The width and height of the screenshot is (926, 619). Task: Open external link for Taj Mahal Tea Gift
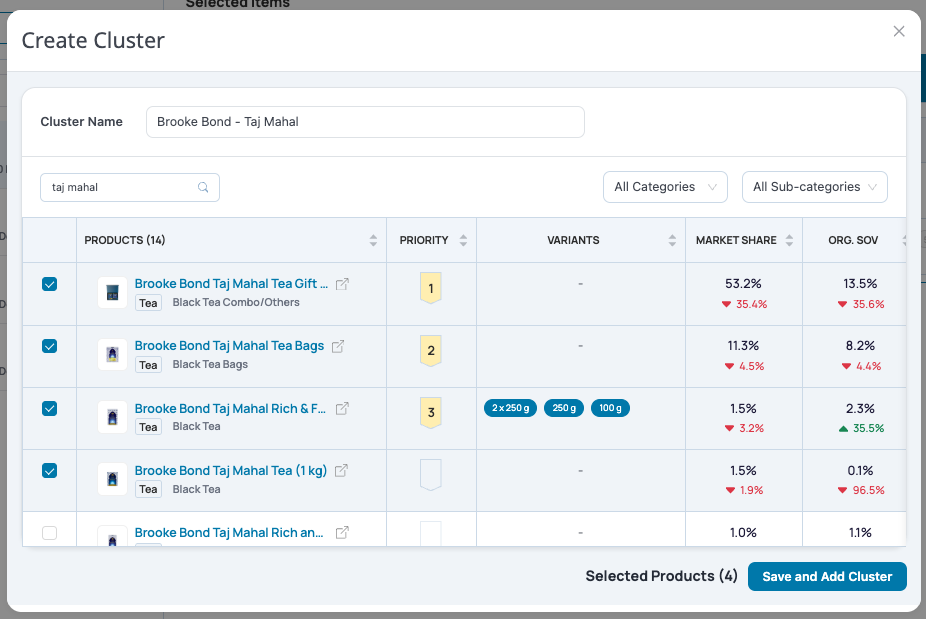[x=342, y=284]
